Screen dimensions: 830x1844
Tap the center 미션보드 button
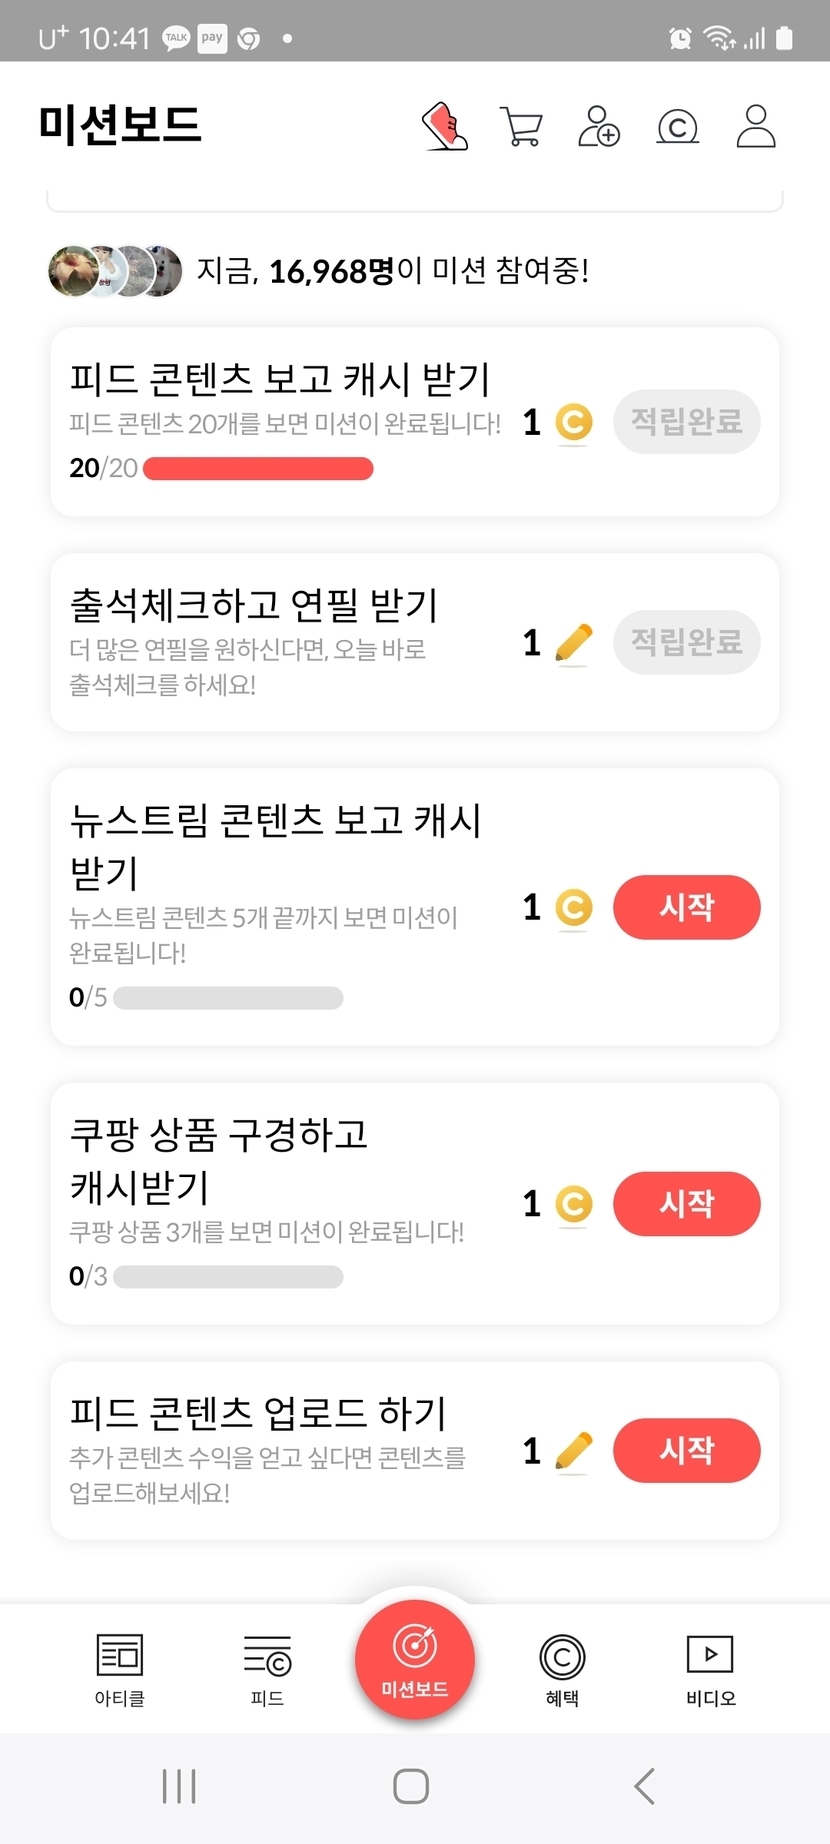(415, 1660)
